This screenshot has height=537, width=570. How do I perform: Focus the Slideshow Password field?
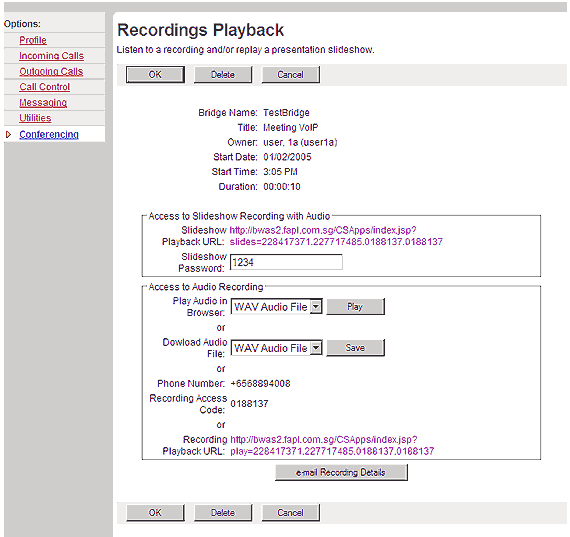[286, 262]
